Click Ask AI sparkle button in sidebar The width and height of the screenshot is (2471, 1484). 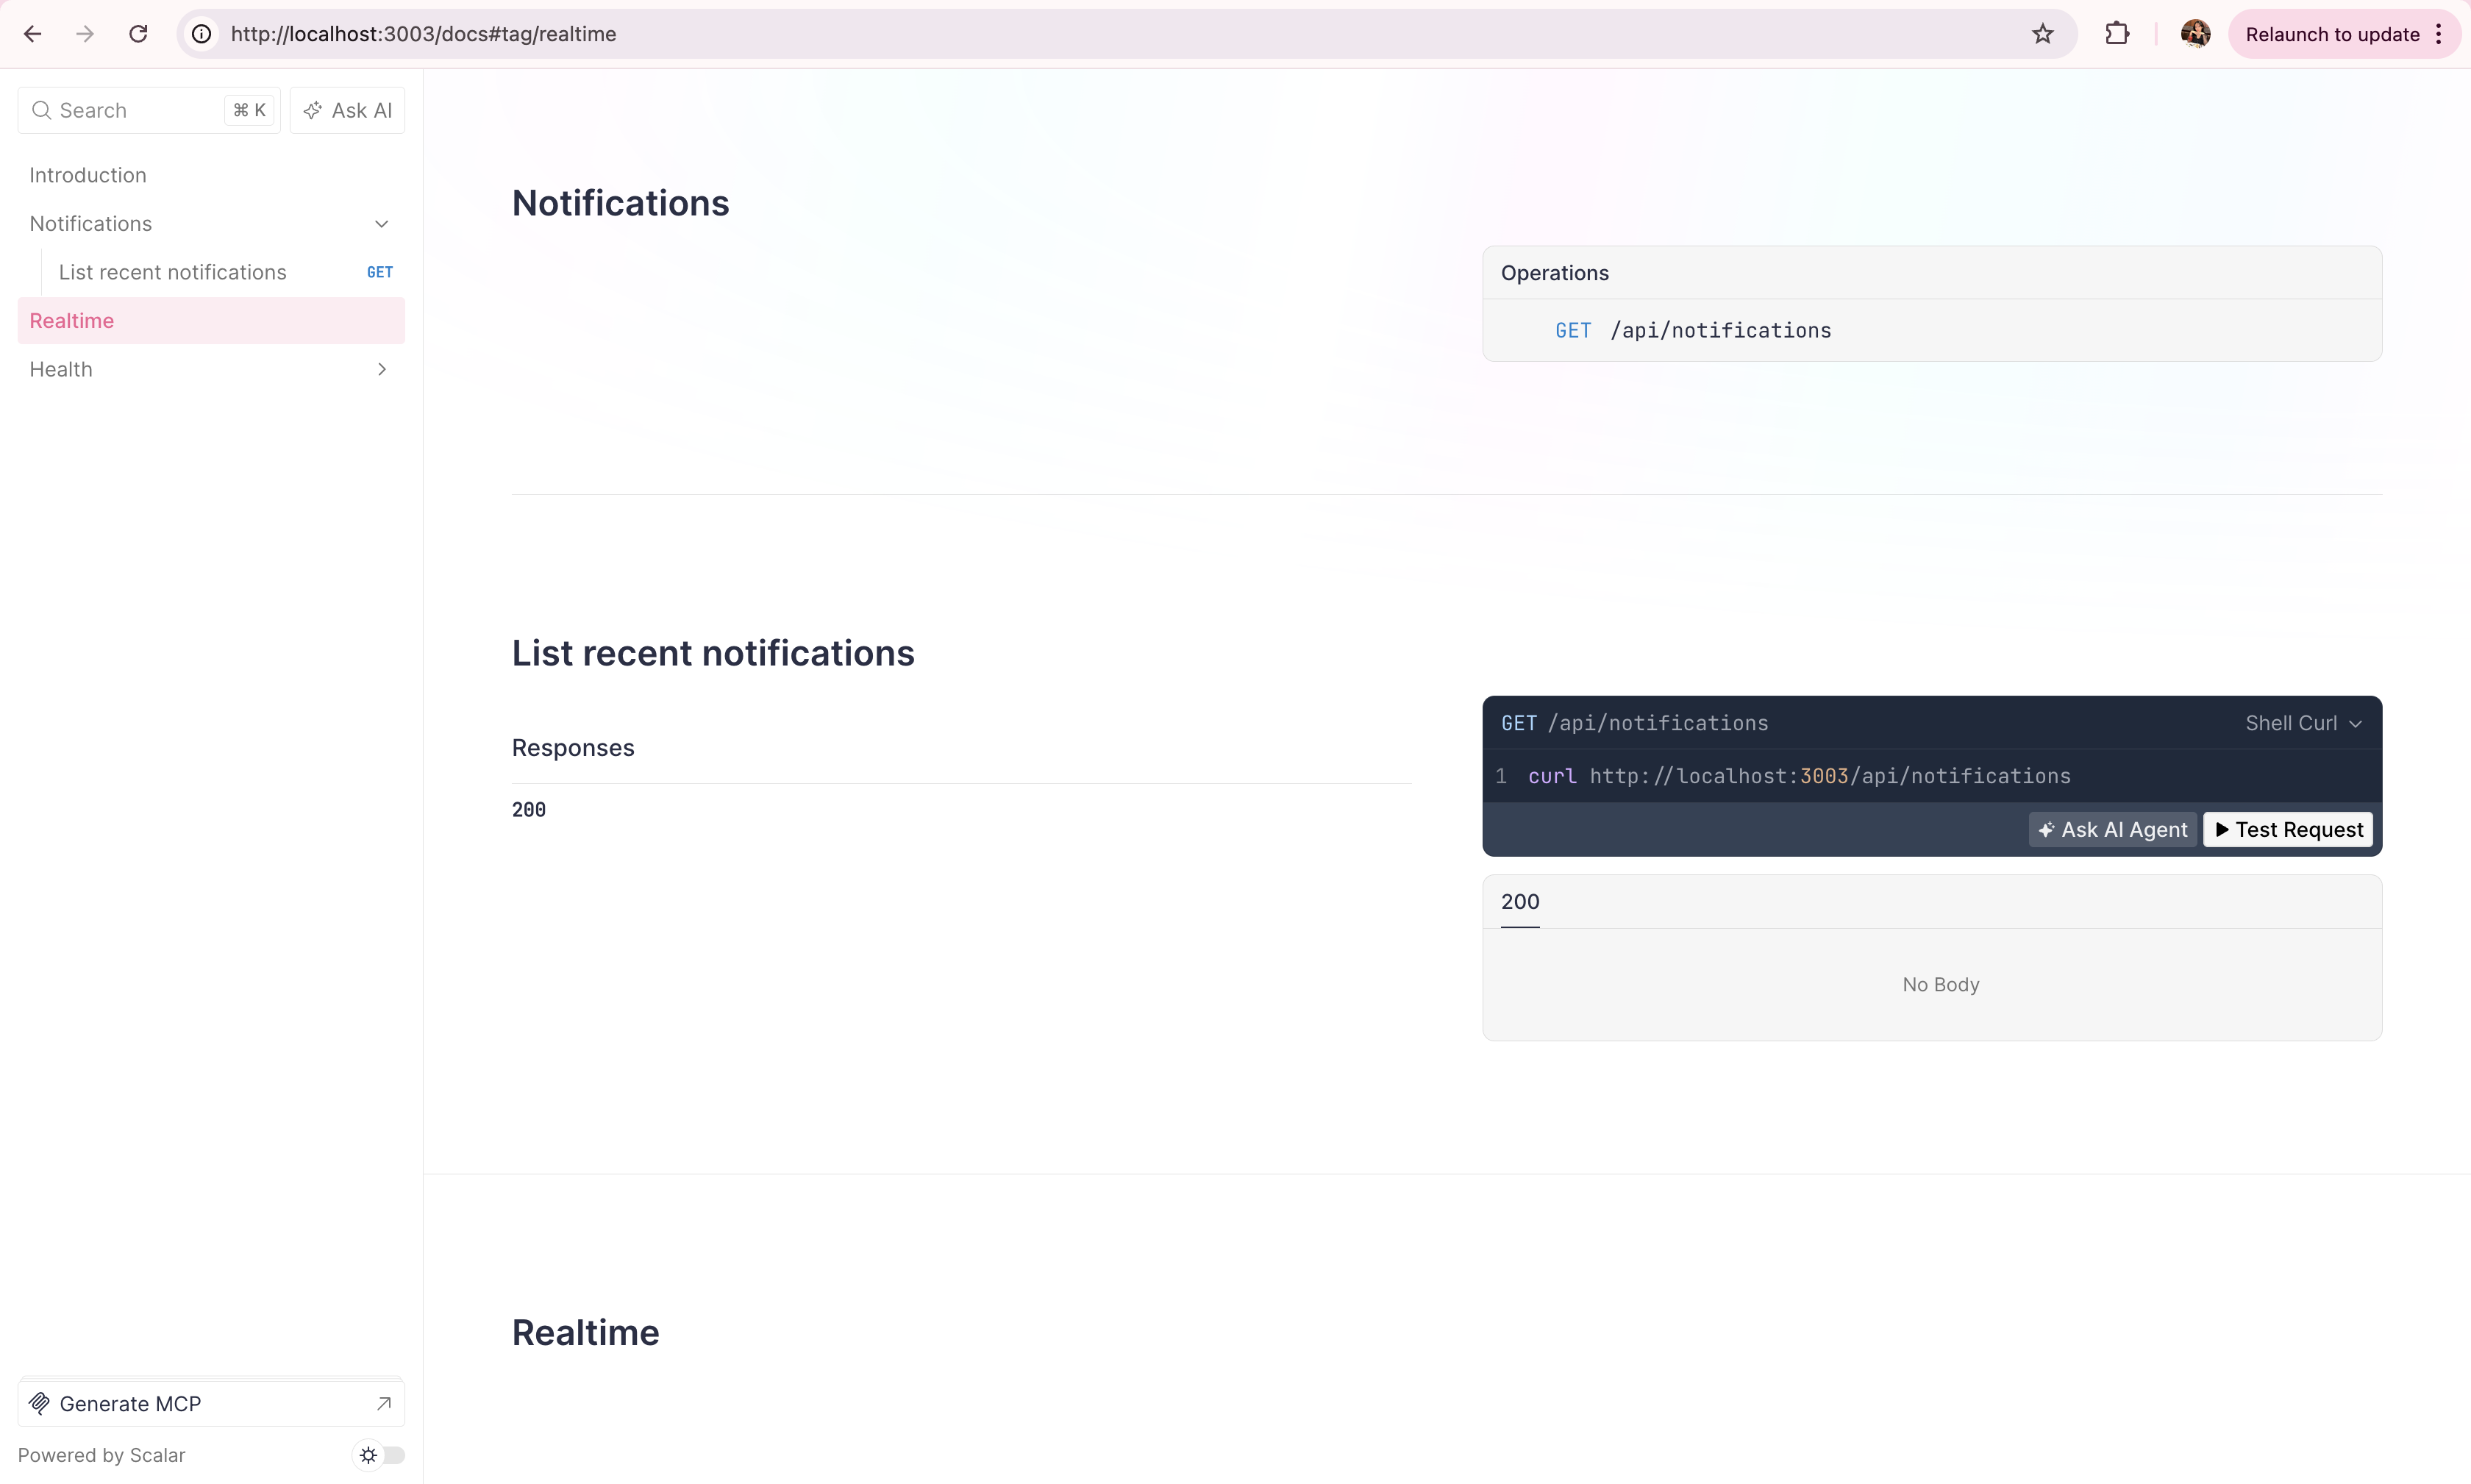coord(347,110)
